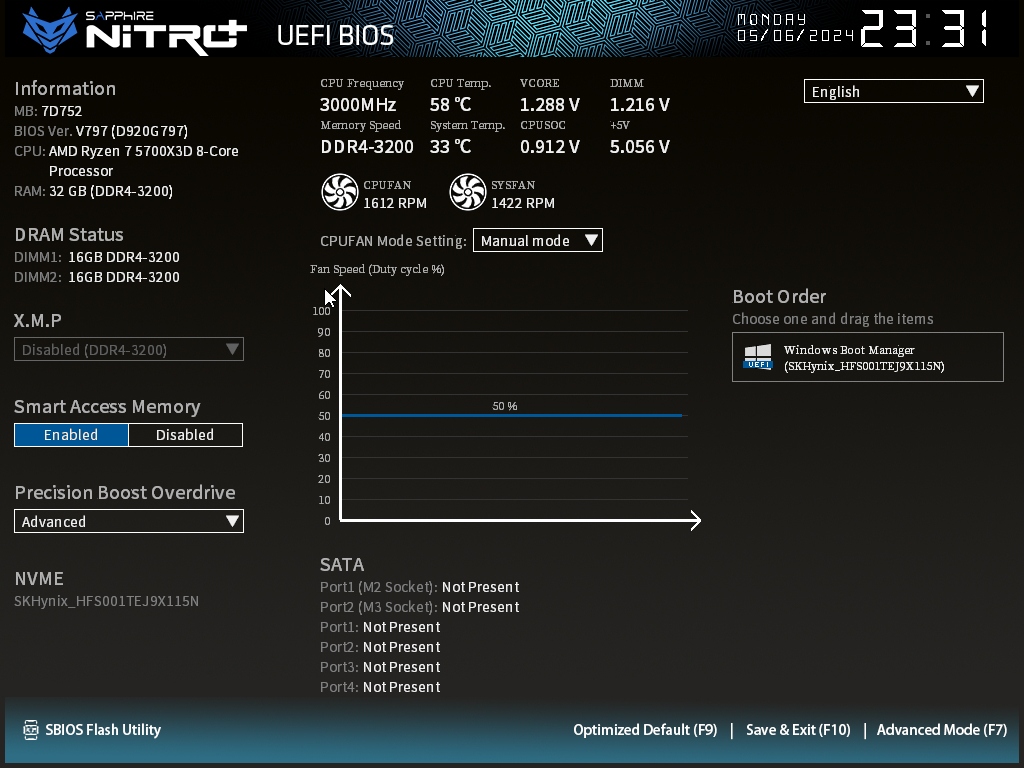Click SATA Port1 (M2 Socket) Not Present row
1024x768 pixels.
point(420,587)
